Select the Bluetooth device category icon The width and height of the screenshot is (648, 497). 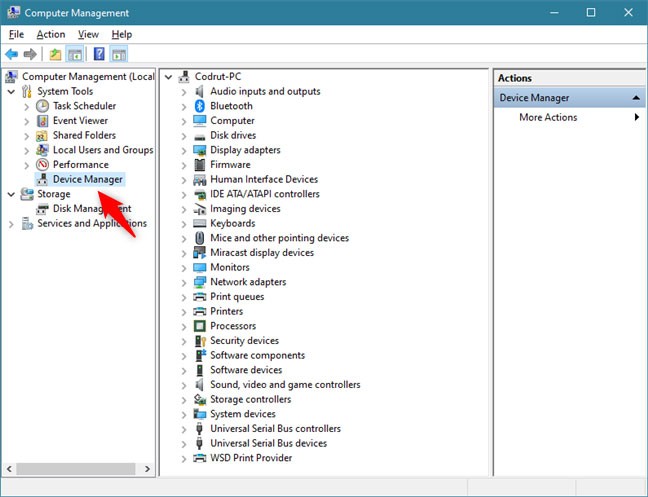[x=200, y=106]
